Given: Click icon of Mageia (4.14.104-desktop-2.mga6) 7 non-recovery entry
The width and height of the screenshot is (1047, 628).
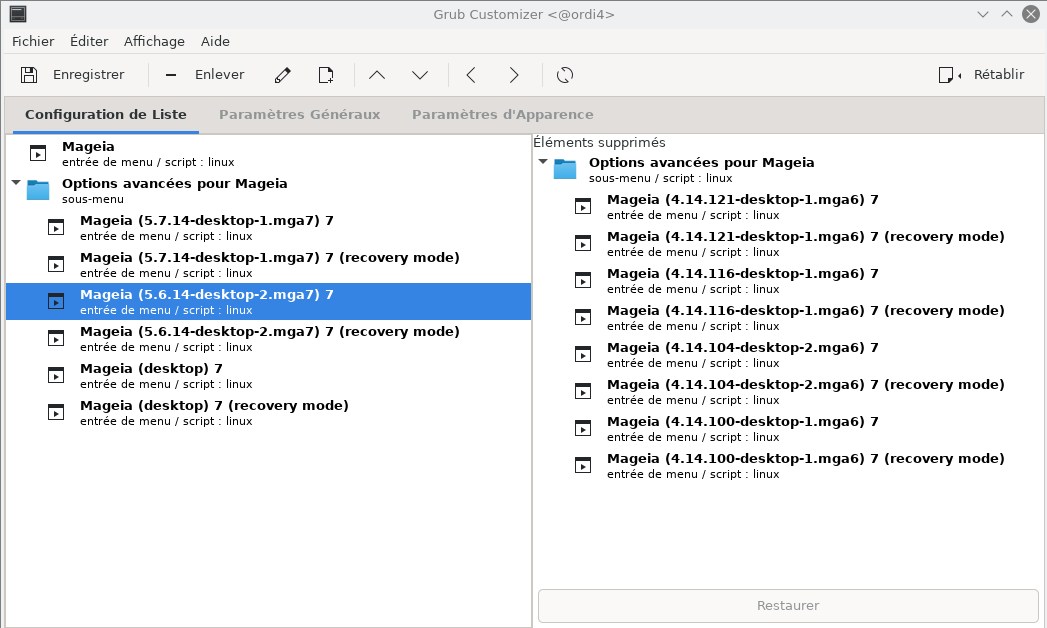Looking at the screenshot, I should point(583,355).
